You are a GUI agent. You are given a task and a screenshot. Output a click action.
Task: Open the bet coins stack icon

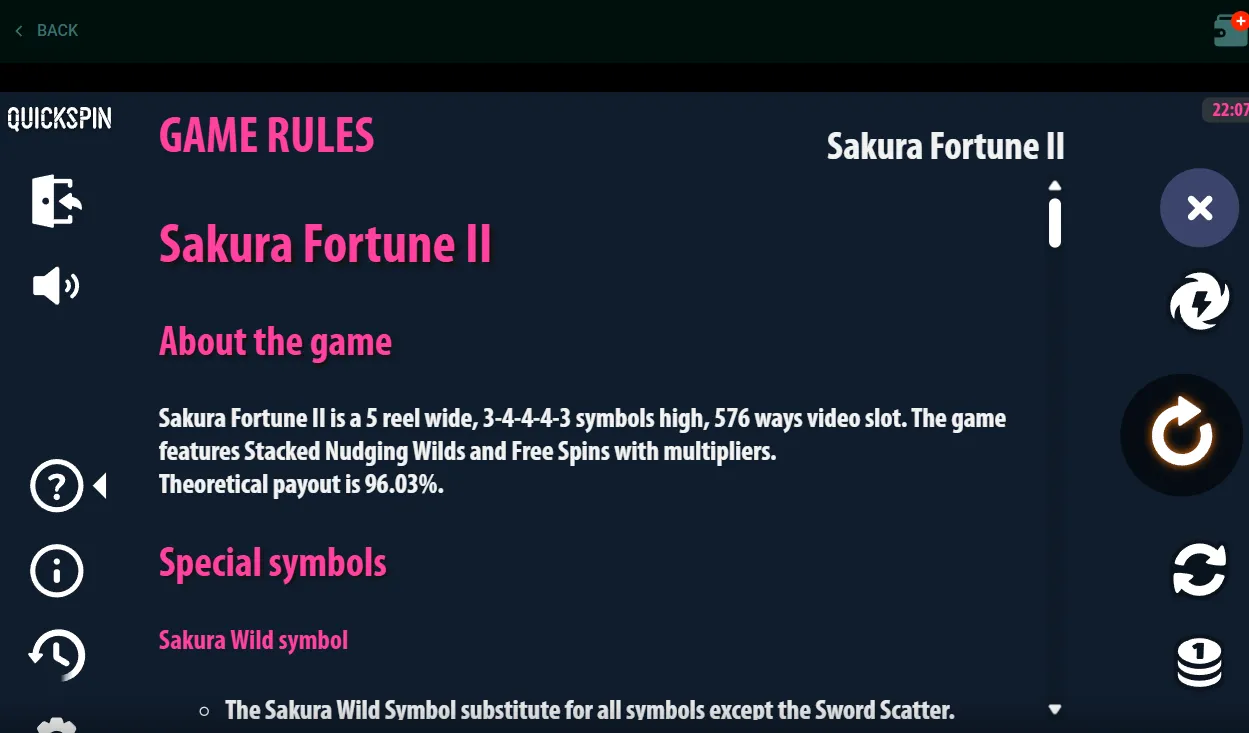point(1199,663)
